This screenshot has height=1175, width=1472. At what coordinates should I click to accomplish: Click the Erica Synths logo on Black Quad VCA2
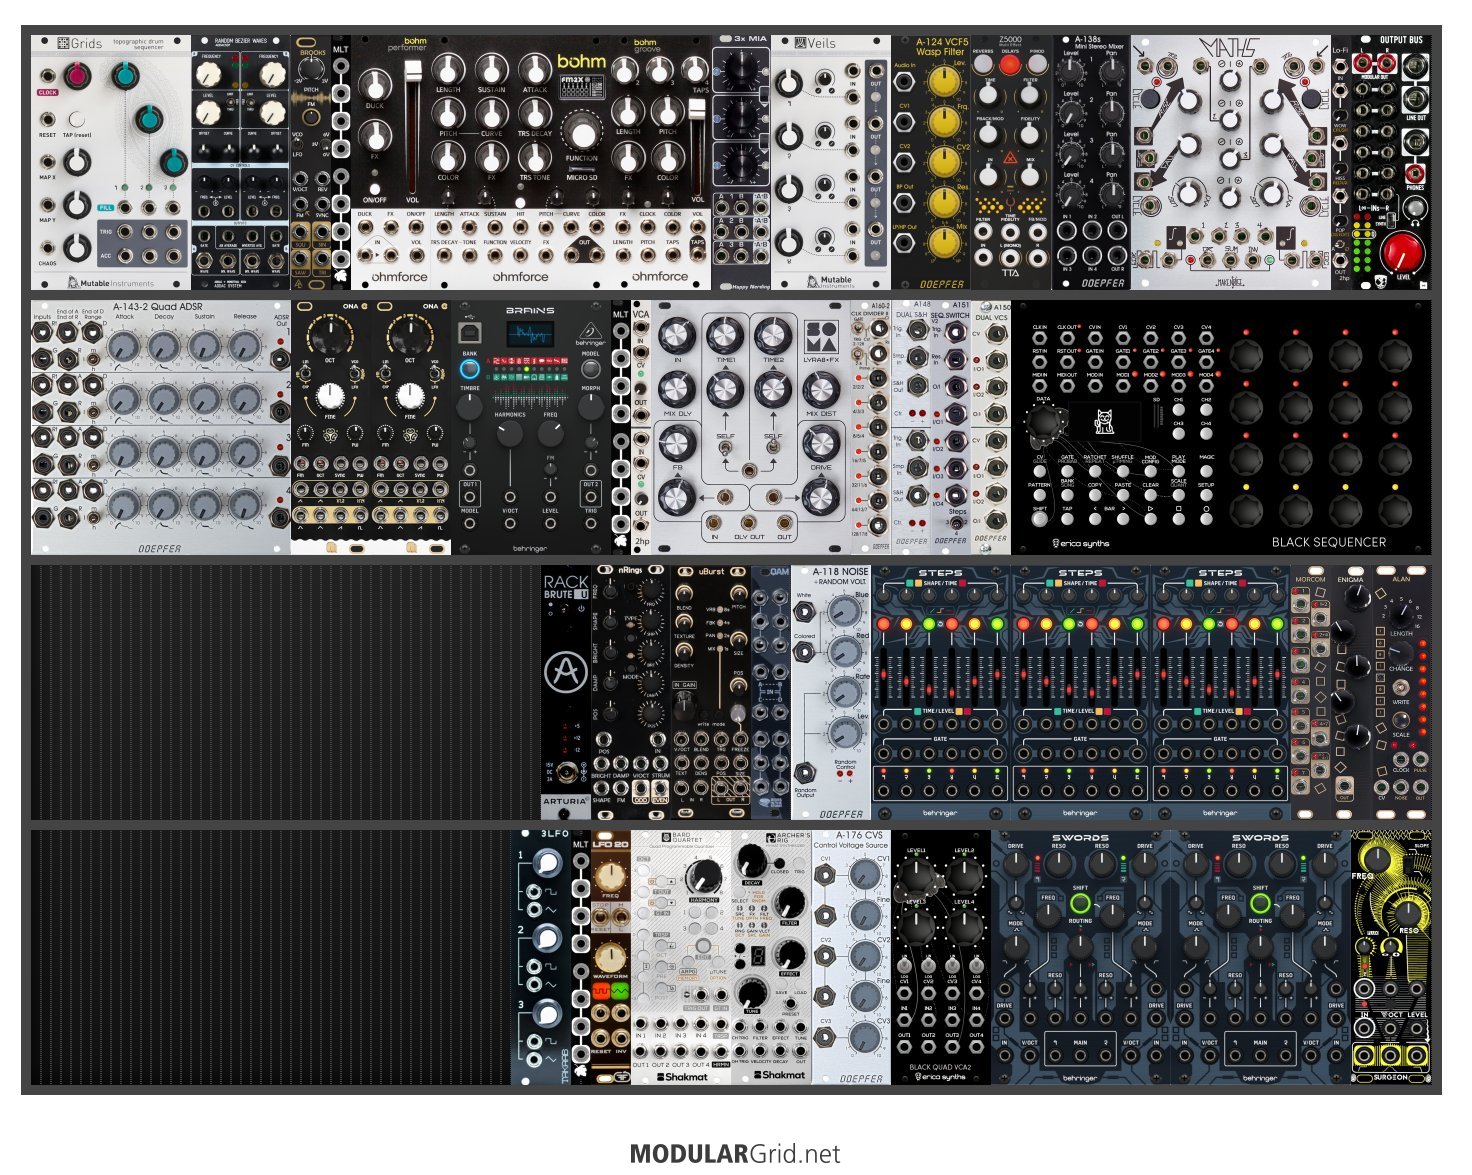point(940,1077)
